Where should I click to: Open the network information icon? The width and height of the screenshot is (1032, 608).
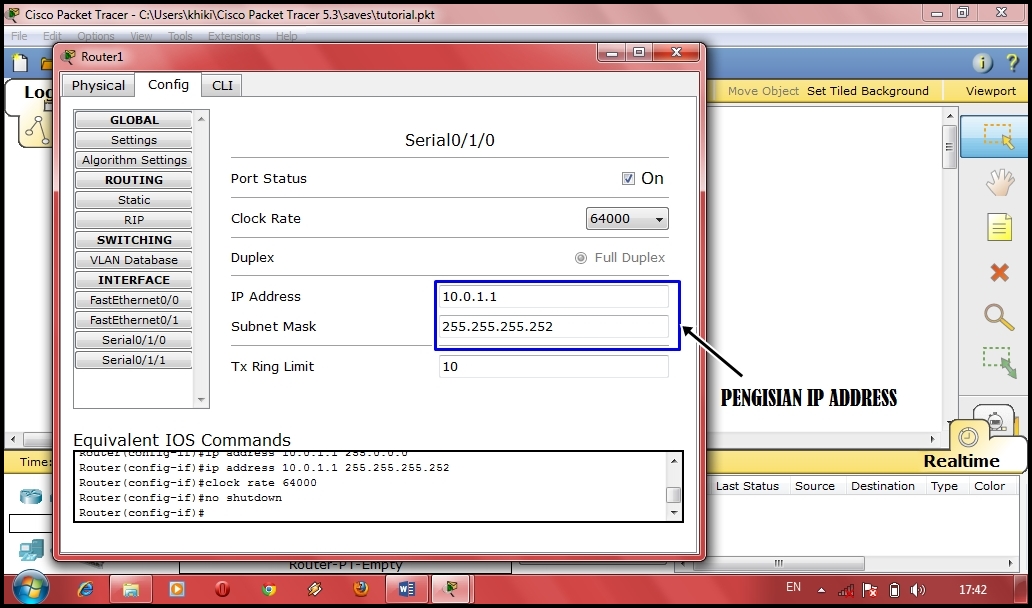pos(983,63)
